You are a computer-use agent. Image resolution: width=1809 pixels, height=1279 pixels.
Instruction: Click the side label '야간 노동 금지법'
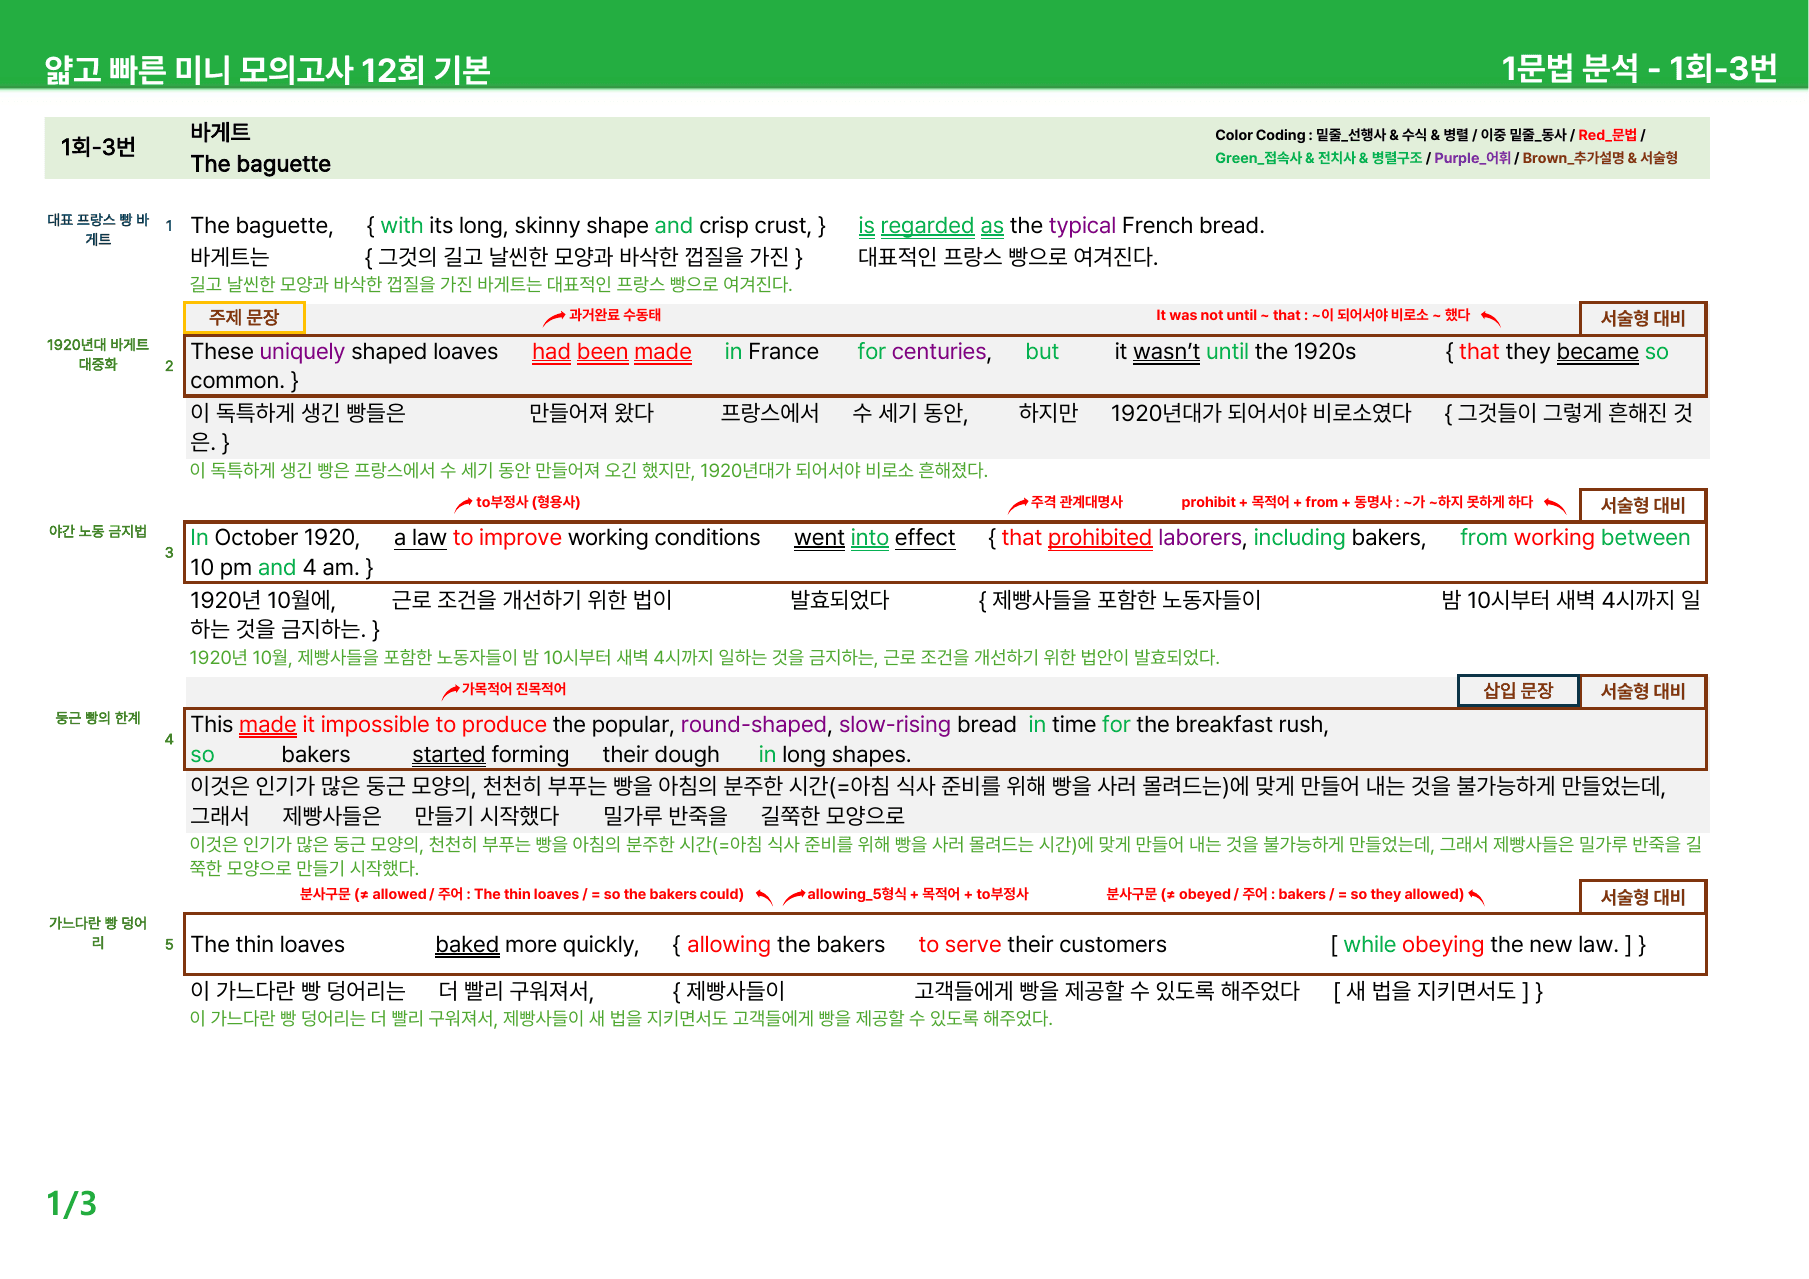(98, 531)
